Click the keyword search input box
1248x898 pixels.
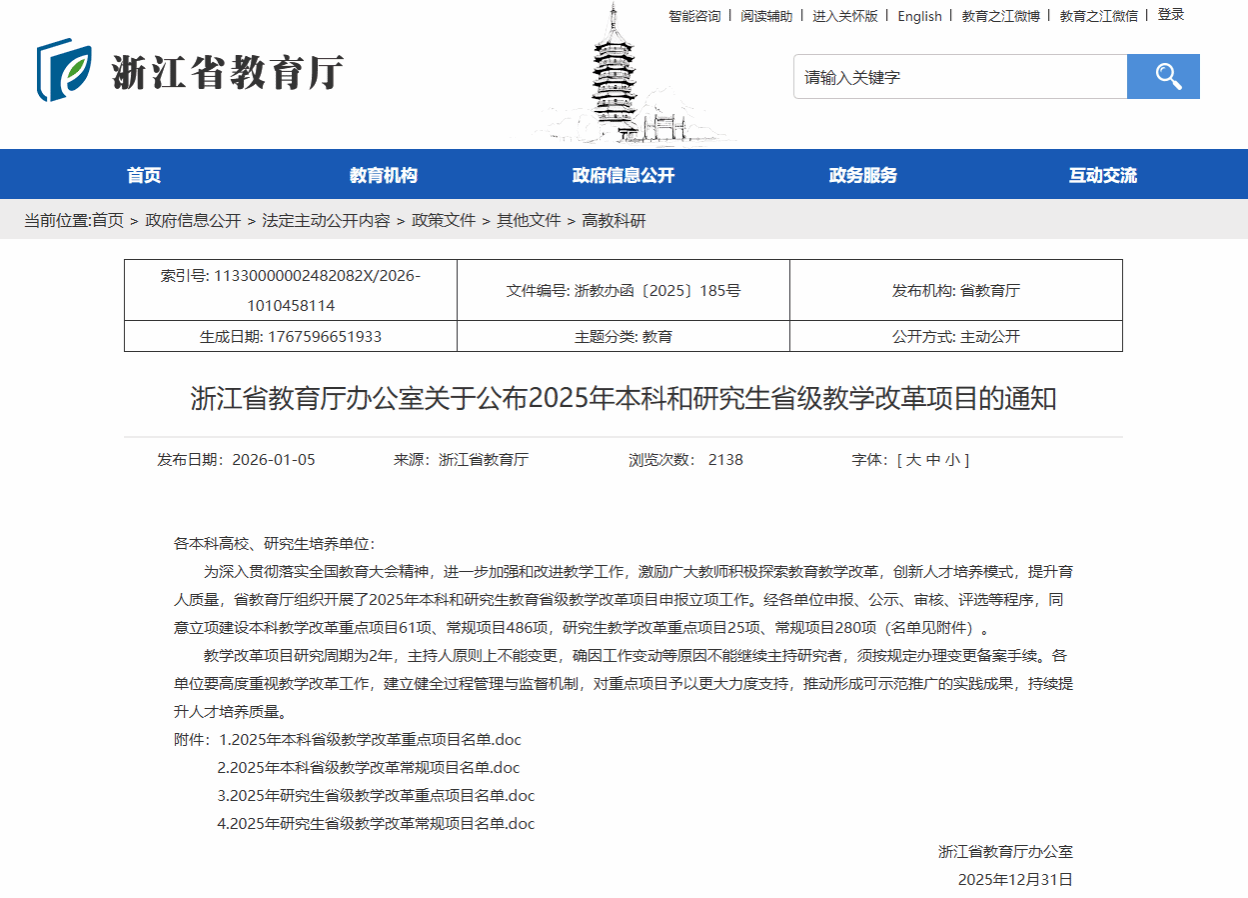pos(960,76)
